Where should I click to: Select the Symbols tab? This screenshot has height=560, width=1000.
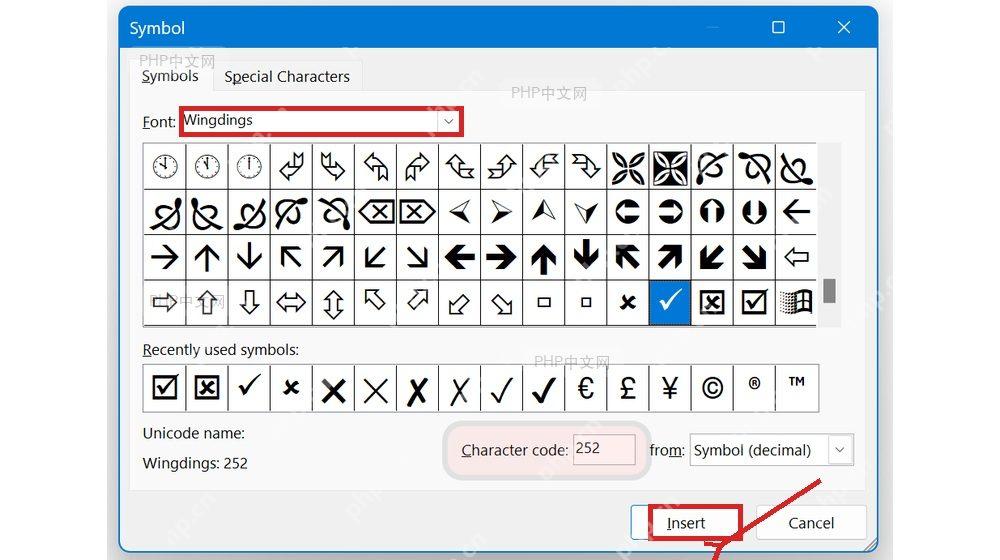point(170,76)
